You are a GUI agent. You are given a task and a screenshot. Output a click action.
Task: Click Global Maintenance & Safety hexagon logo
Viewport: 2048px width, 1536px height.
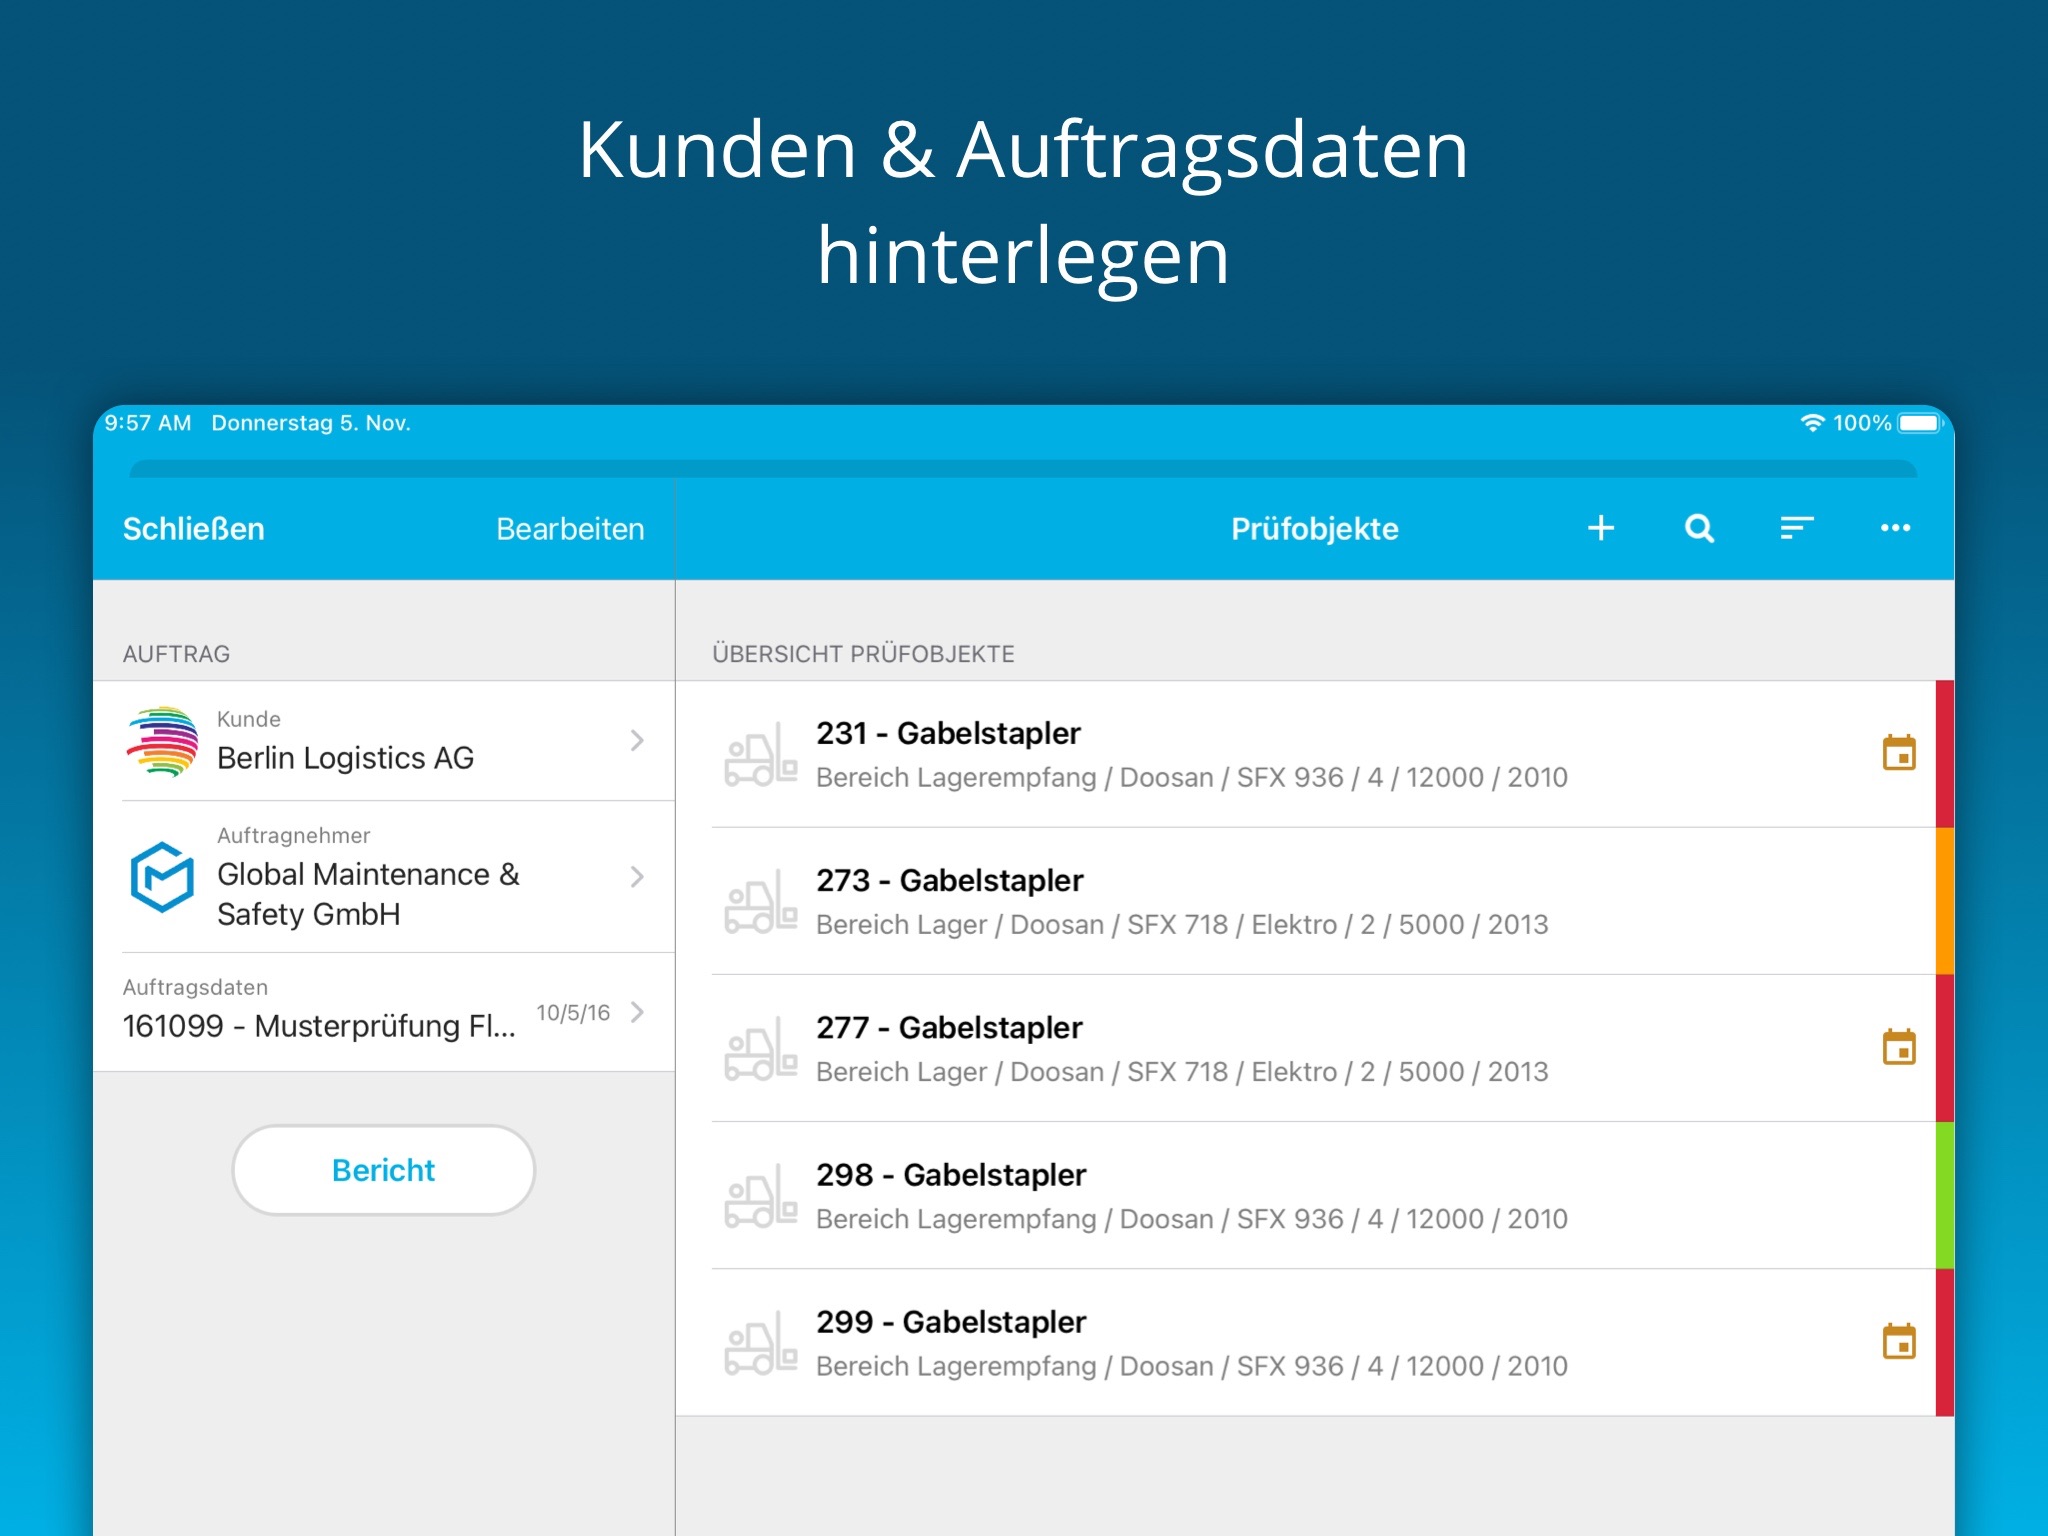click(162, 877)
